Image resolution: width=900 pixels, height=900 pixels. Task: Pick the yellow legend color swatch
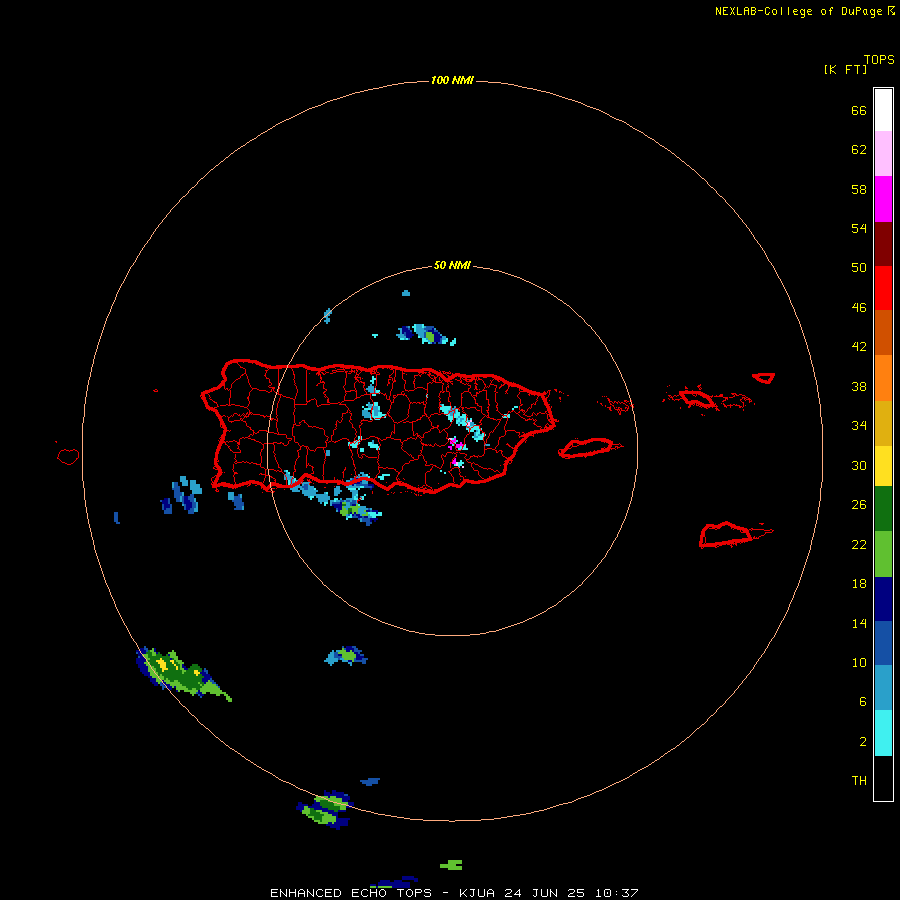pos(883,466)
